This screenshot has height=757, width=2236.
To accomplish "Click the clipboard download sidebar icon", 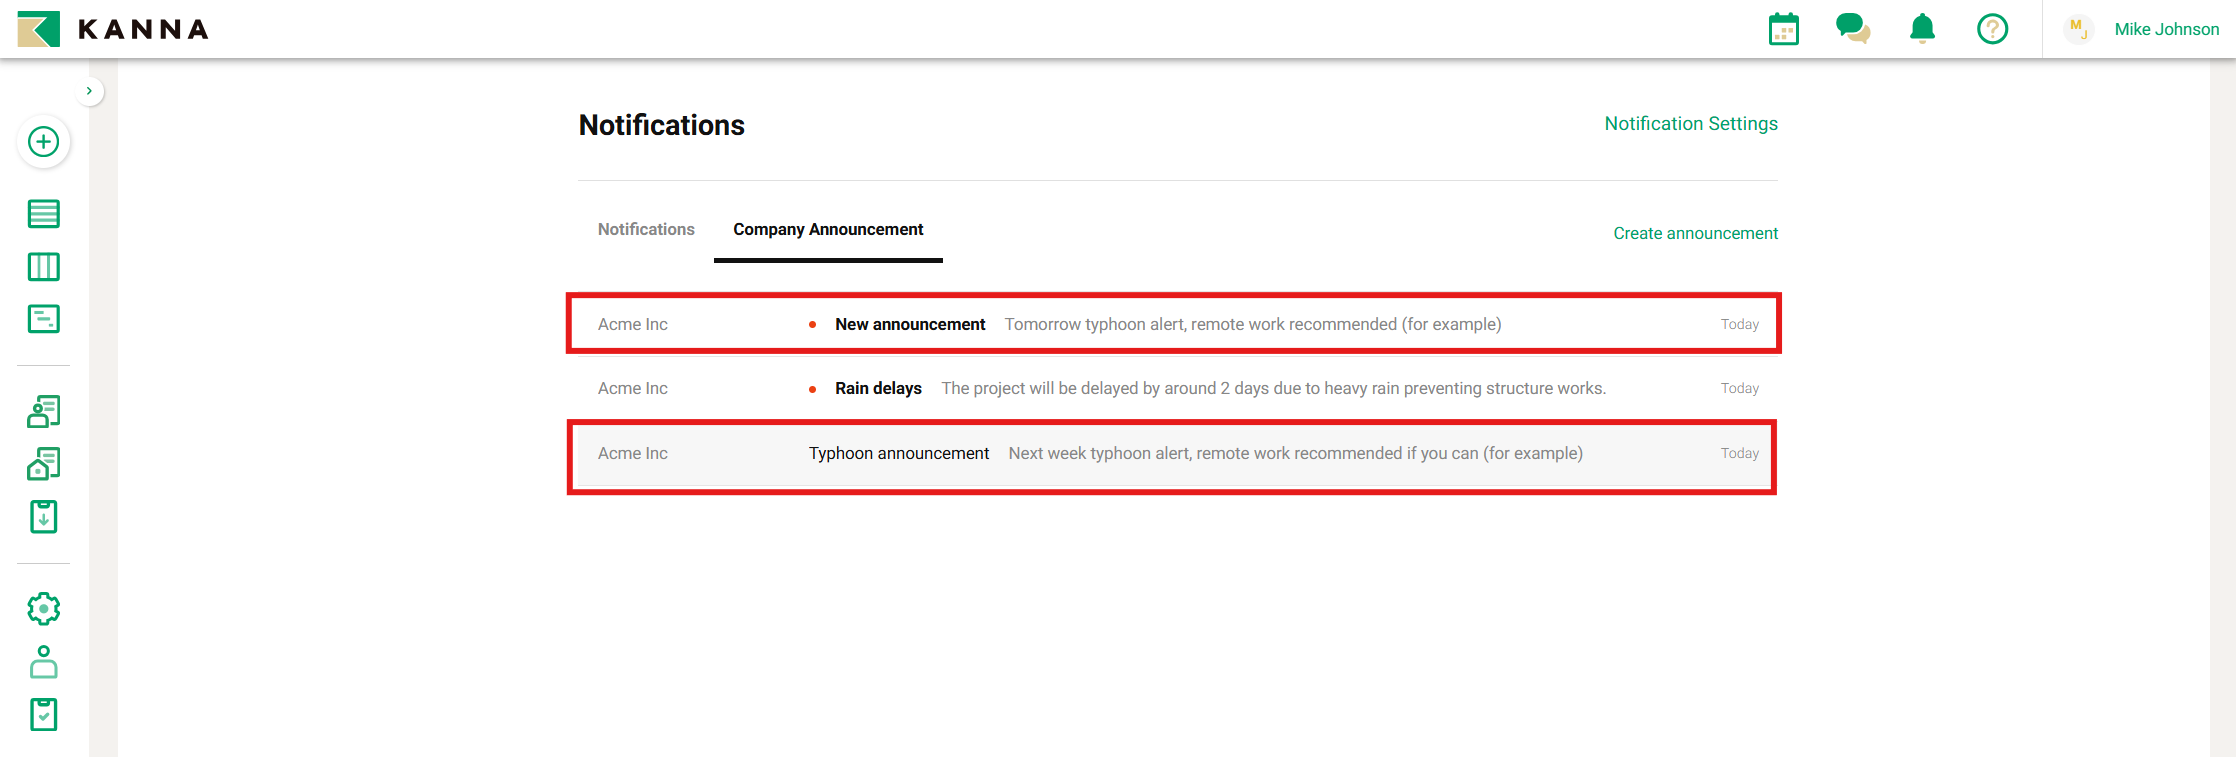I will coord(43,517).
